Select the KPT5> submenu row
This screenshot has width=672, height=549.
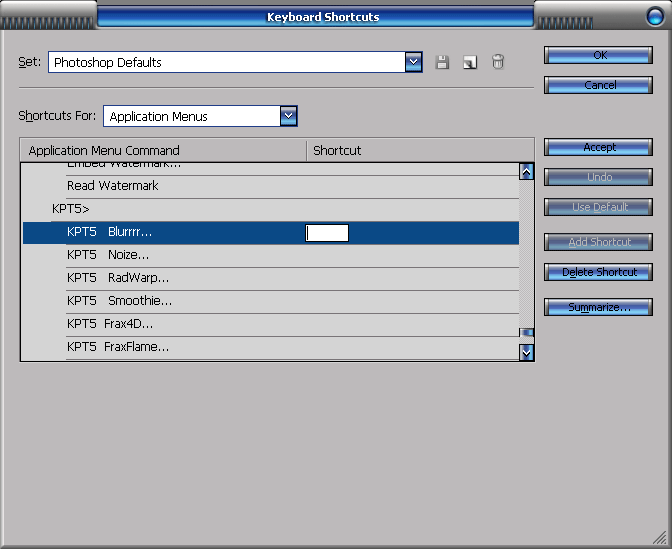(x=271, y=209)
